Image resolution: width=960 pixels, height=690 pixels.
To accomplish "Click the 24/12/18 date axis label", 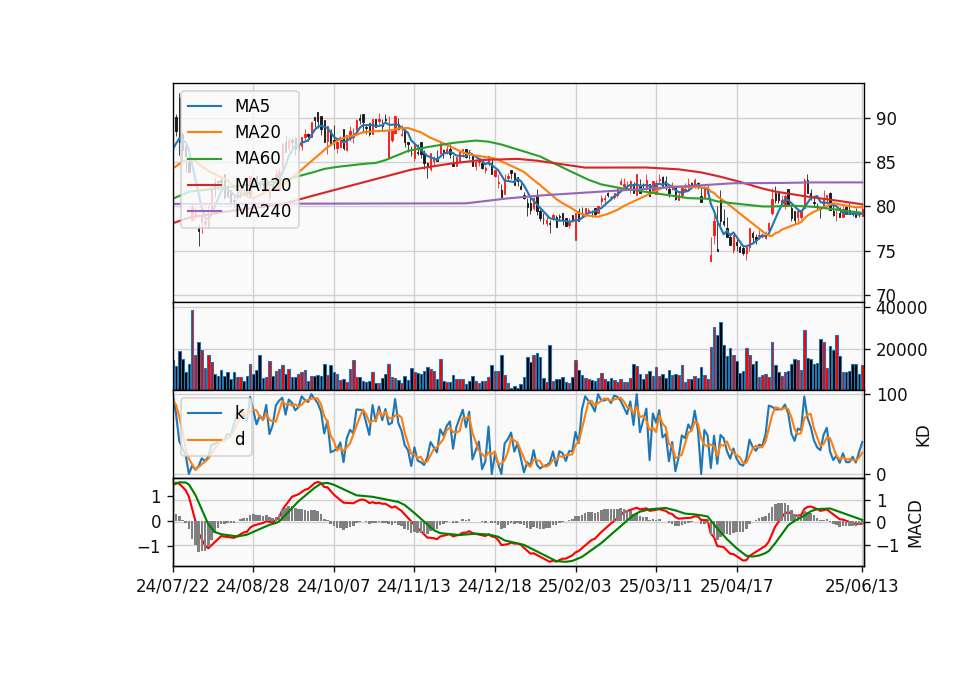I will click(x=495, y=586).
